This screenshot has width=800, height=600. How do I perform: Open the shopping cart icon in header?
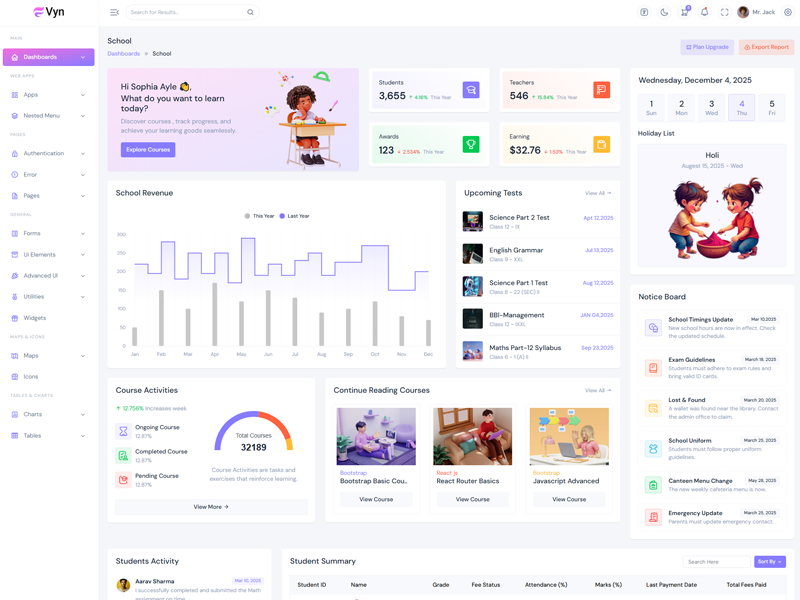(684, 12)
